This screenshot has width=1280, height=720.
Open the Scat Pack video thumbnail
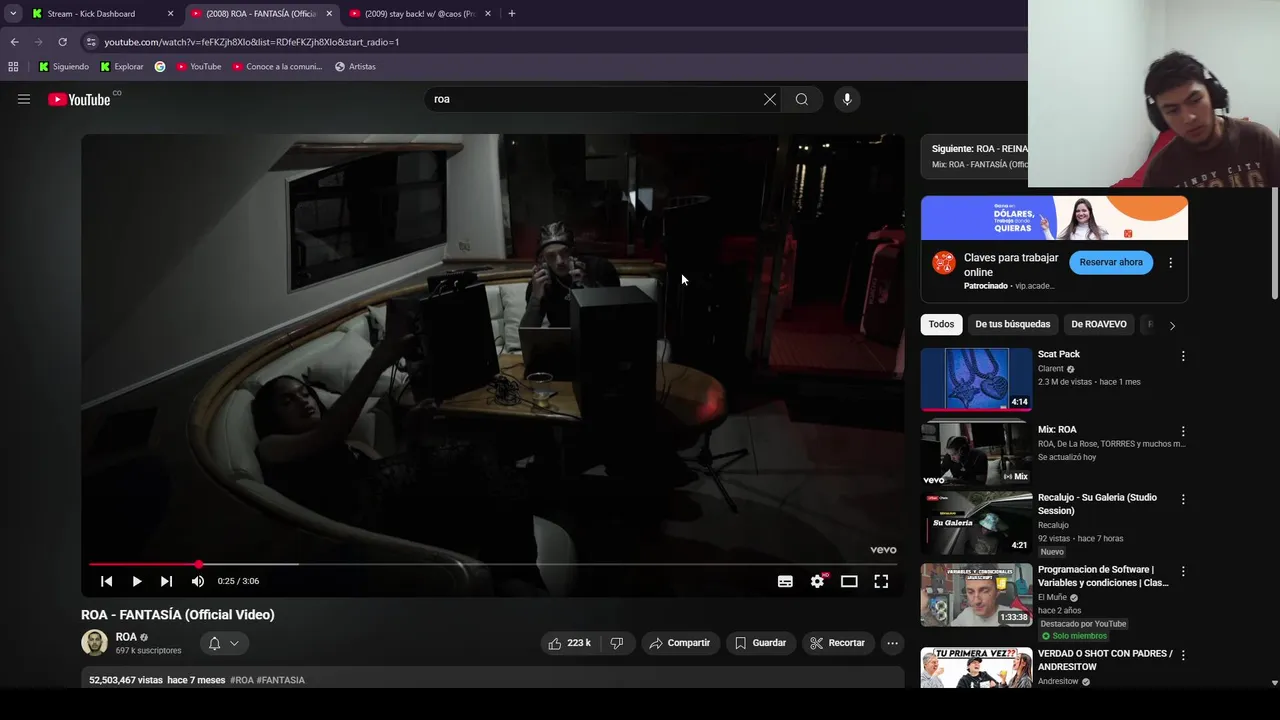[x=976, y=379]
